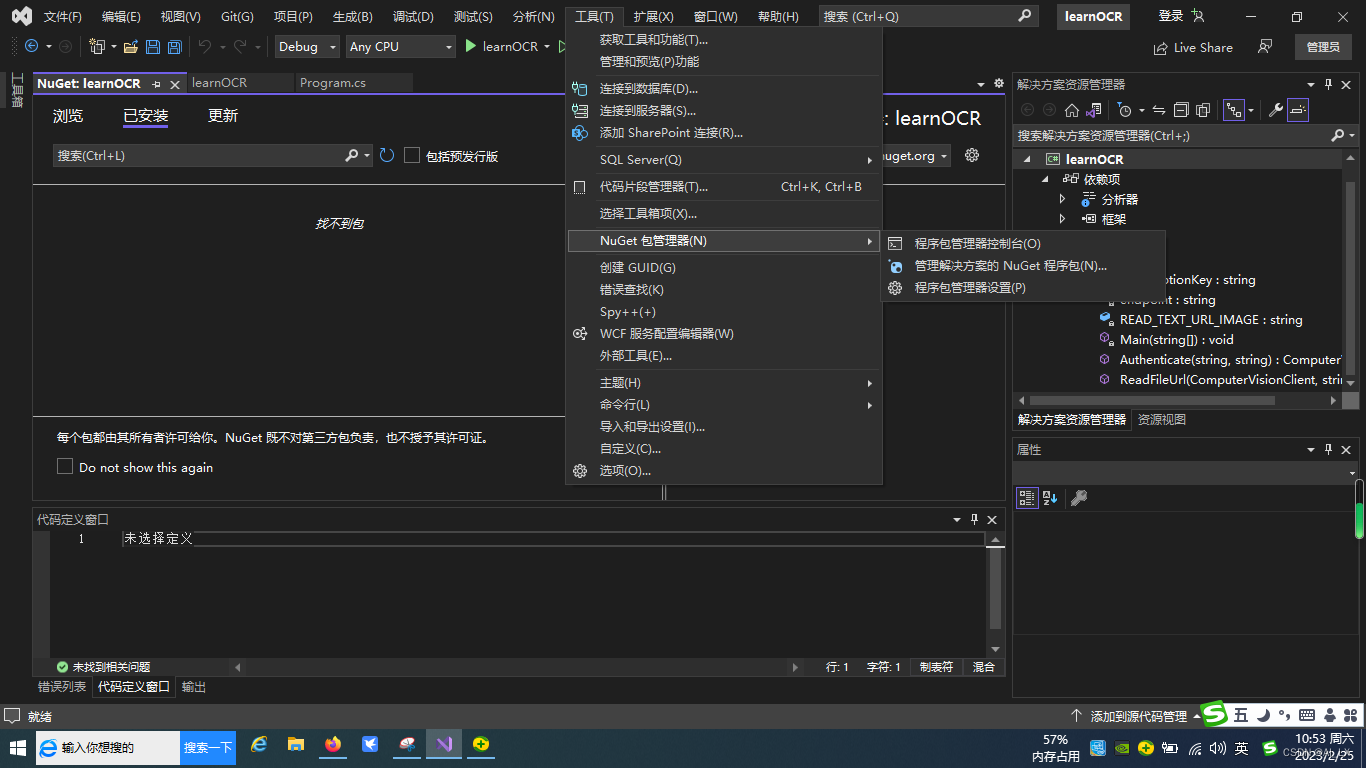Start debugging with green learnOCR play button
This screenshot has width=1366, height=768.
(501, 46)
